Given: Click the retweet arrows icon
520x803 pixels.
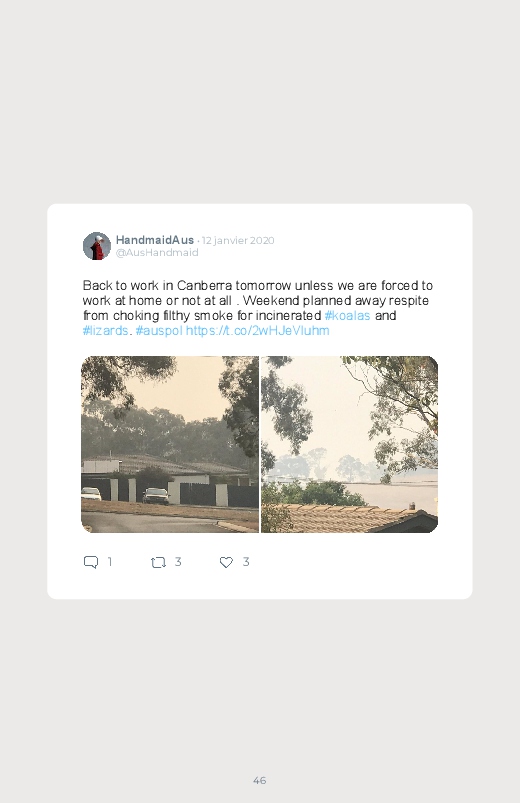Looking at the screenshot, I should click(x=158, y=563).
